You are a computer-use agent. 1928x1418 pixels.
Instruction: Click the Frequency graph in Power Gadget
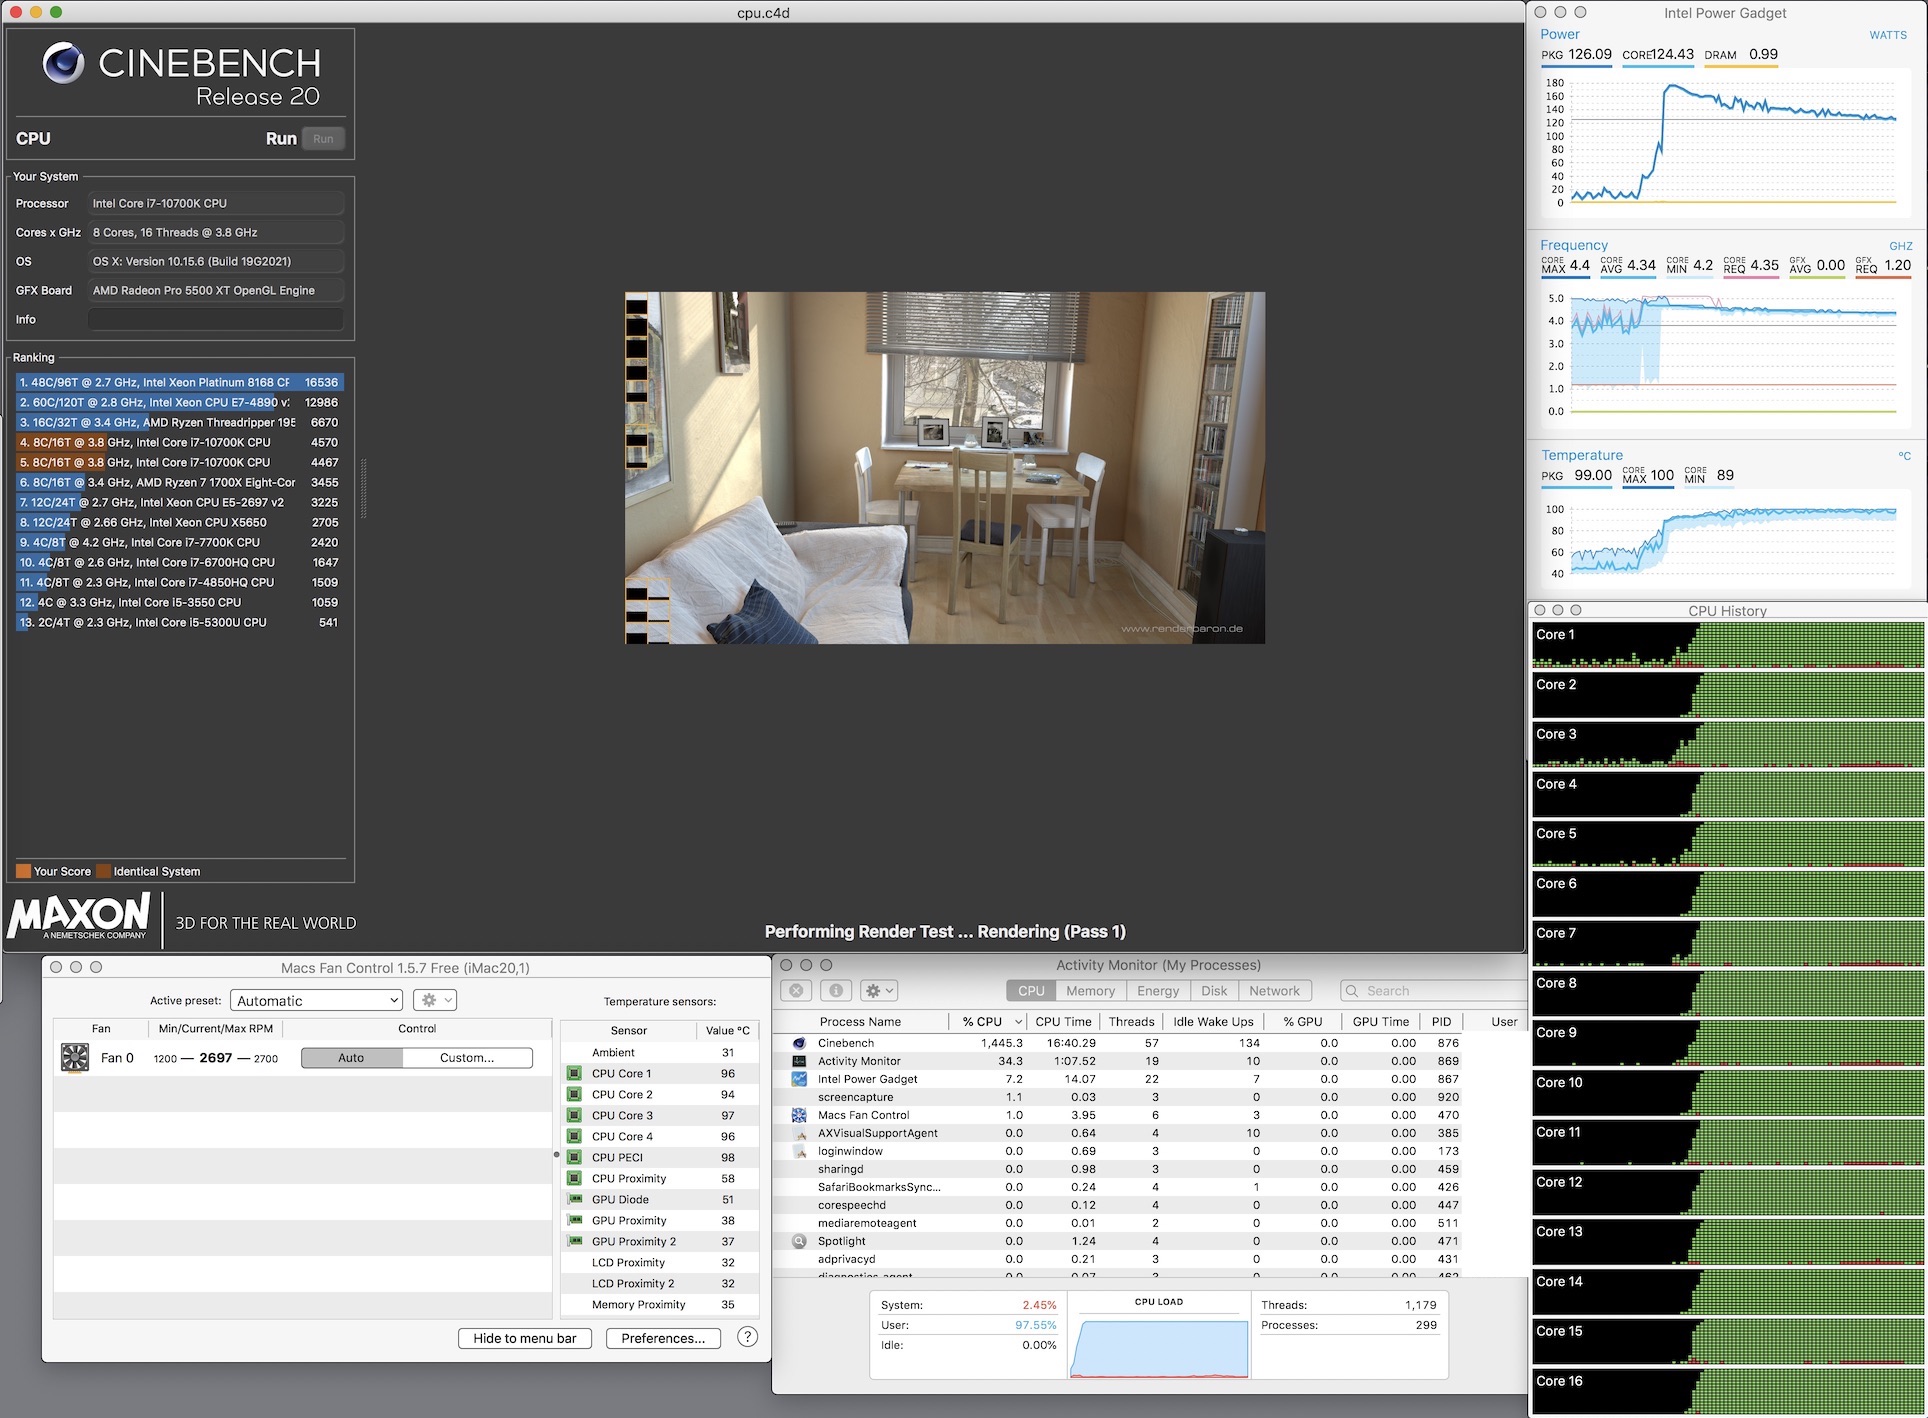click(x=1727, y=353)
